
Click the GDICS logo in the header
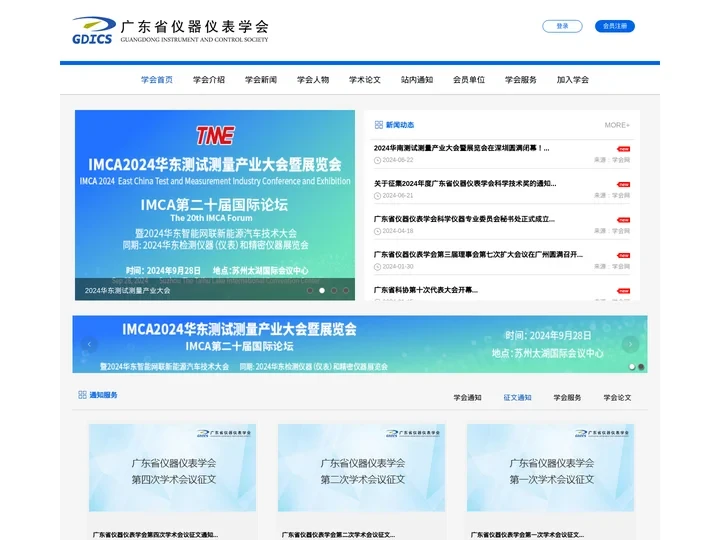(x=170, y=30)
